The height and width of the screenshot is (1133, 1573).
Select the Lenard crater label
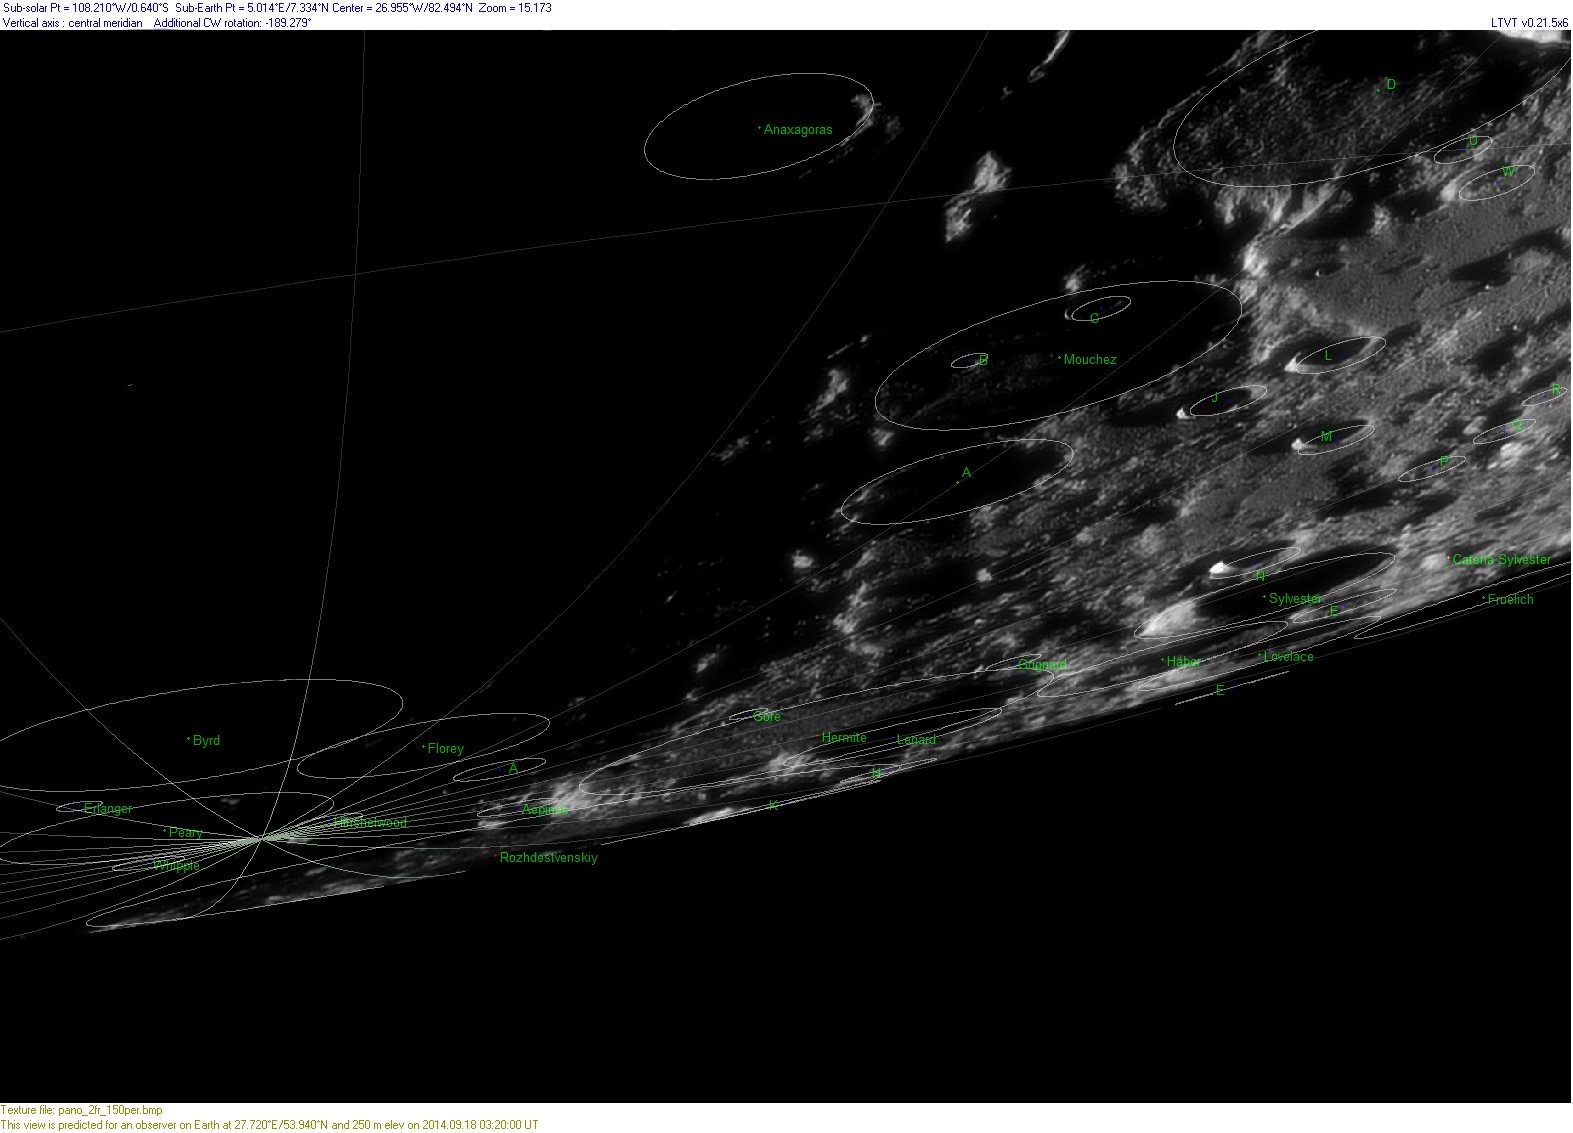click(x=916, y=740)
